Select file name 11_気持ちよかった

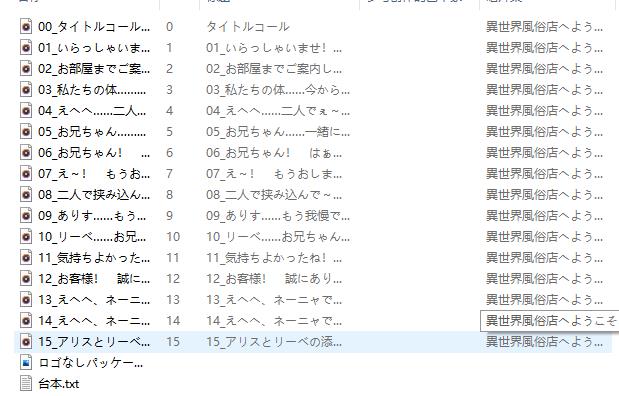94,257
